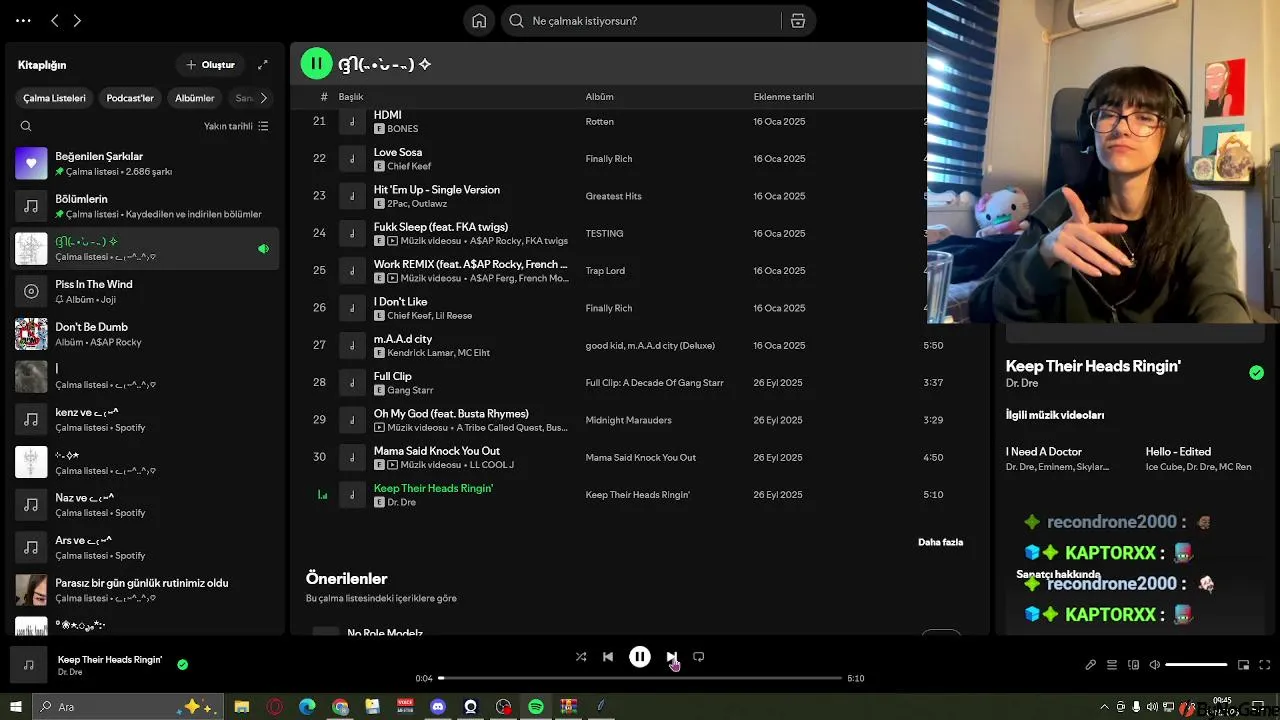This screenshot has width=1280, height=720.
Task: Toggle saved checkmark in now-playing bar
Action: (182, 664)
